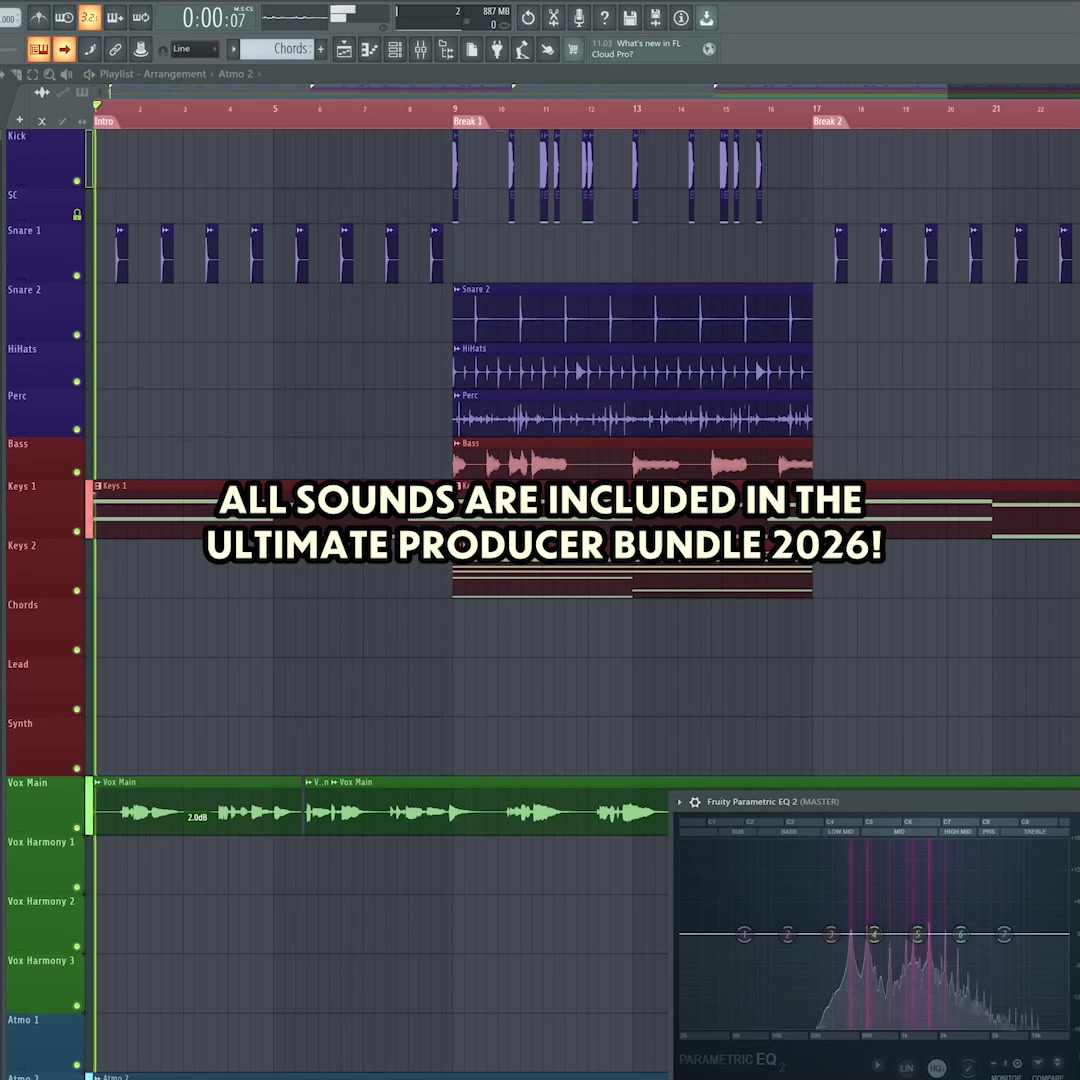Image resolution: width=1080 pixels, height=1080 pixels.
Task: Open 'What's new in FL Cloud Pro?' news link
Action: pos(636,49)
